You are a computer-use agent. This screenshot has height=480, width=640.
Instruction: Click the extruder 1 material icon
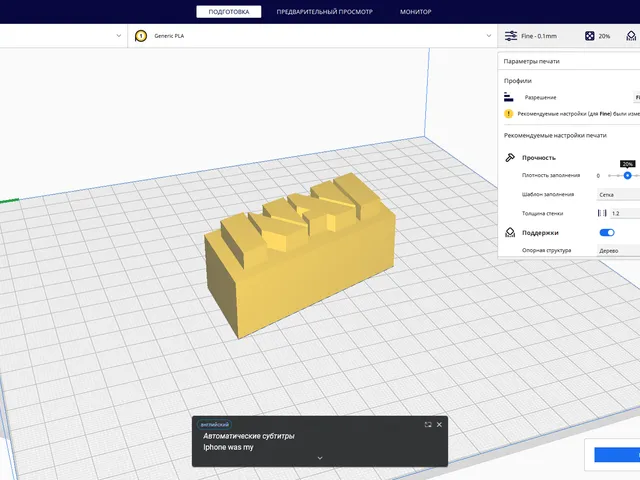pyautogui.click(x=141, y=36)
